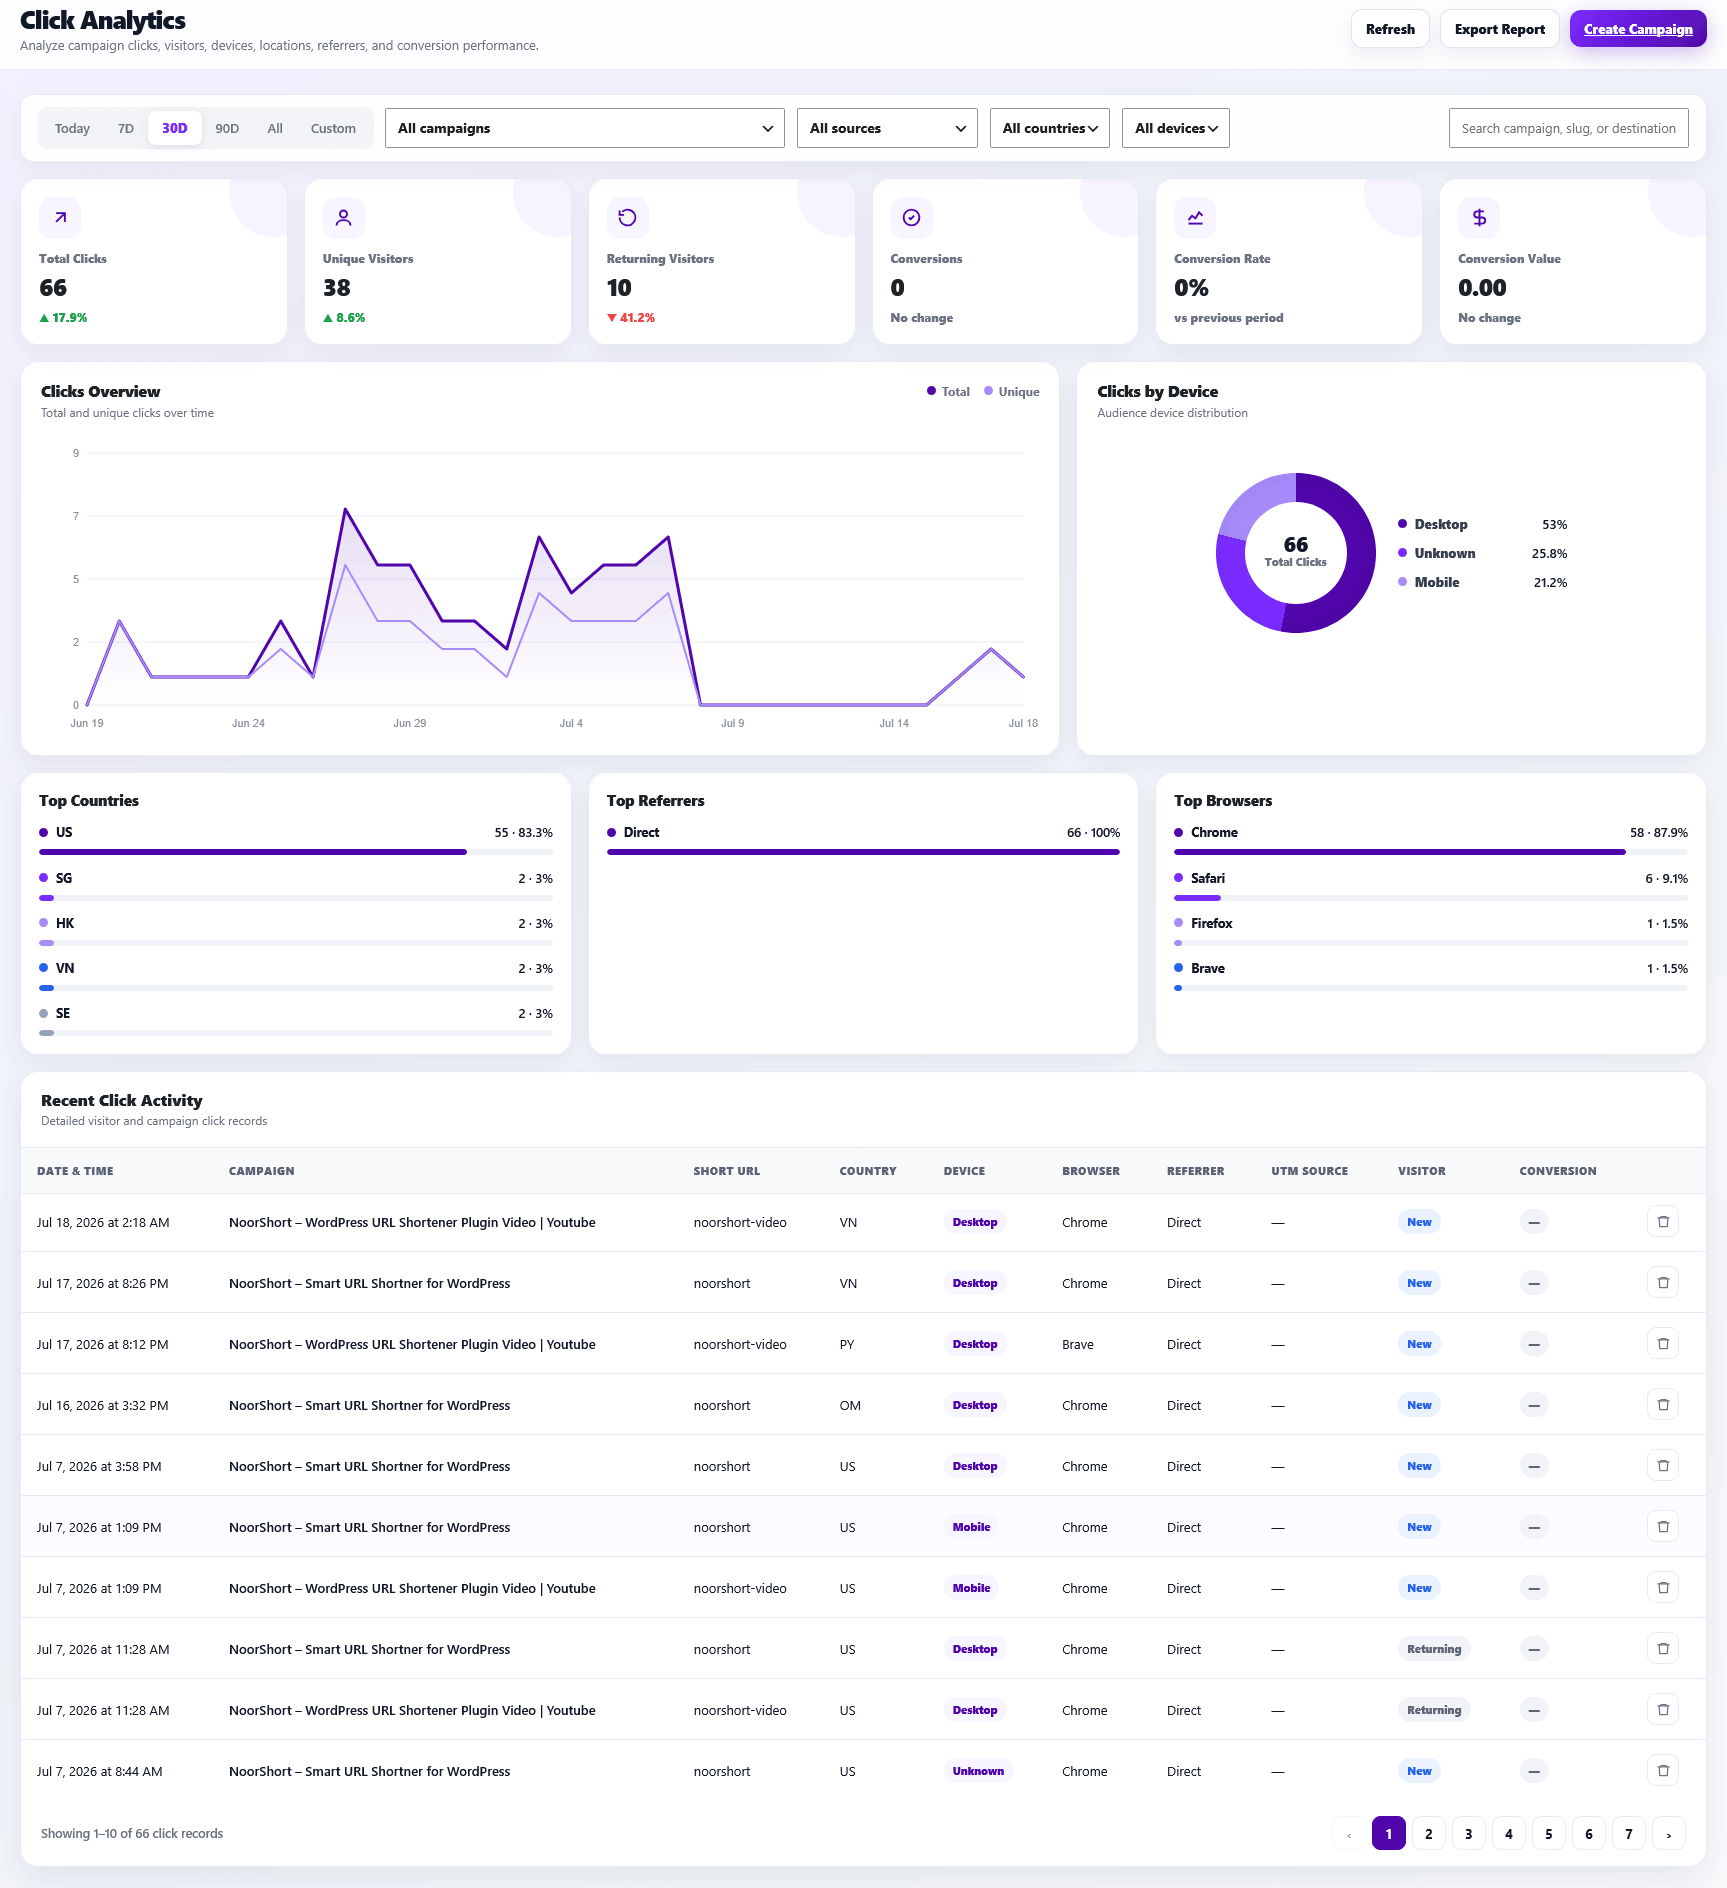Open the All devices dropdown
Image resolution: width=1727 pixels, height=1888 pixels.
(1176, 128)
